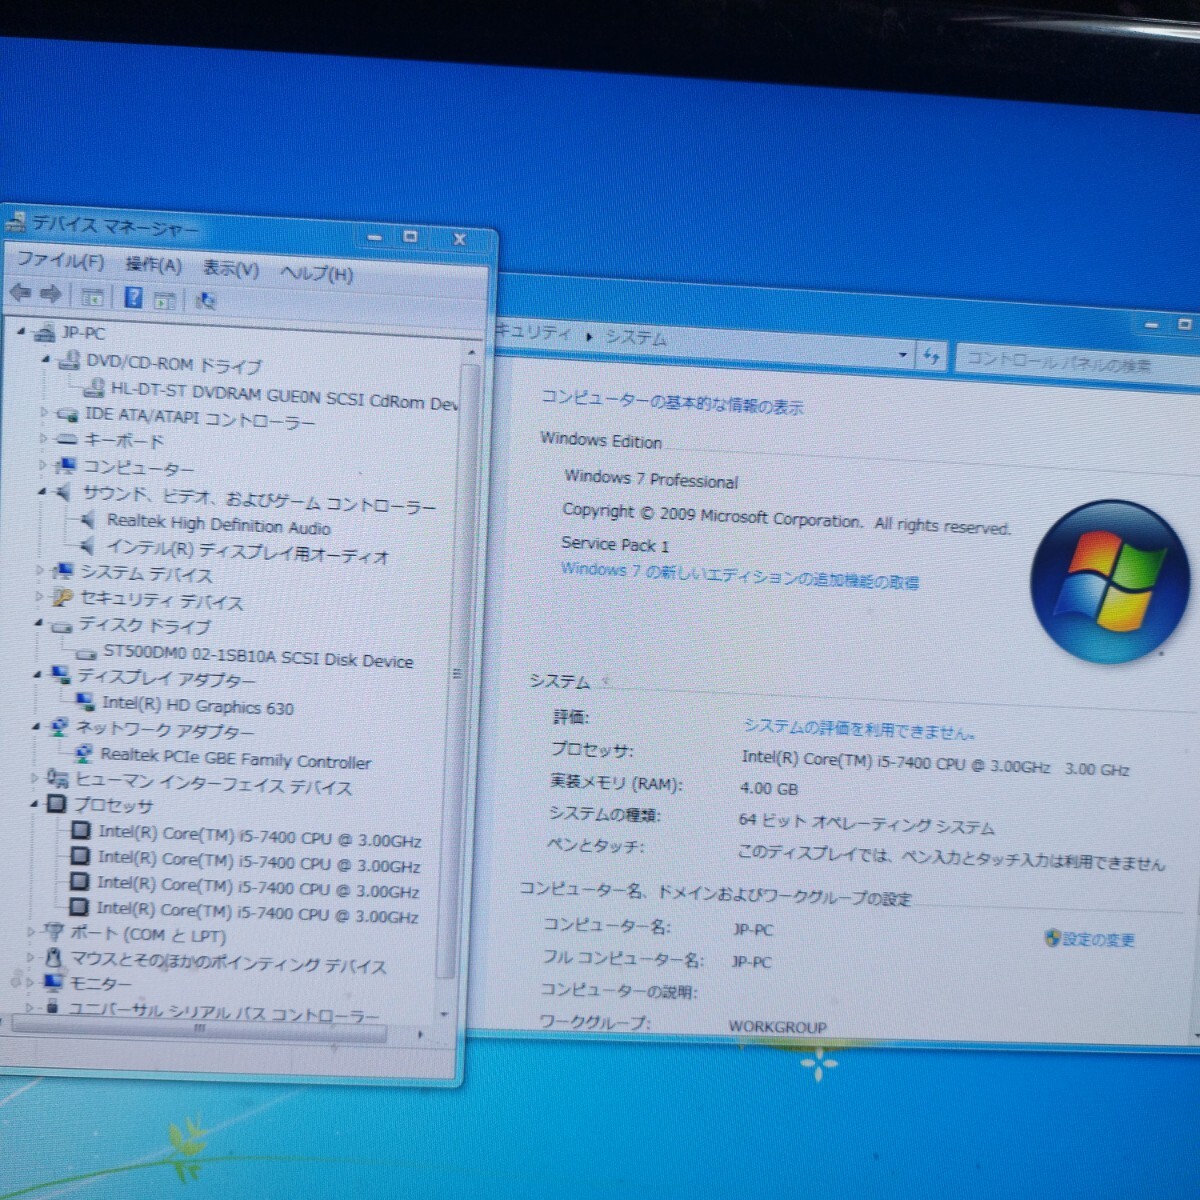Open the 表示(V) menu
Screen dimensions: 1200x1200
(231, 268)
